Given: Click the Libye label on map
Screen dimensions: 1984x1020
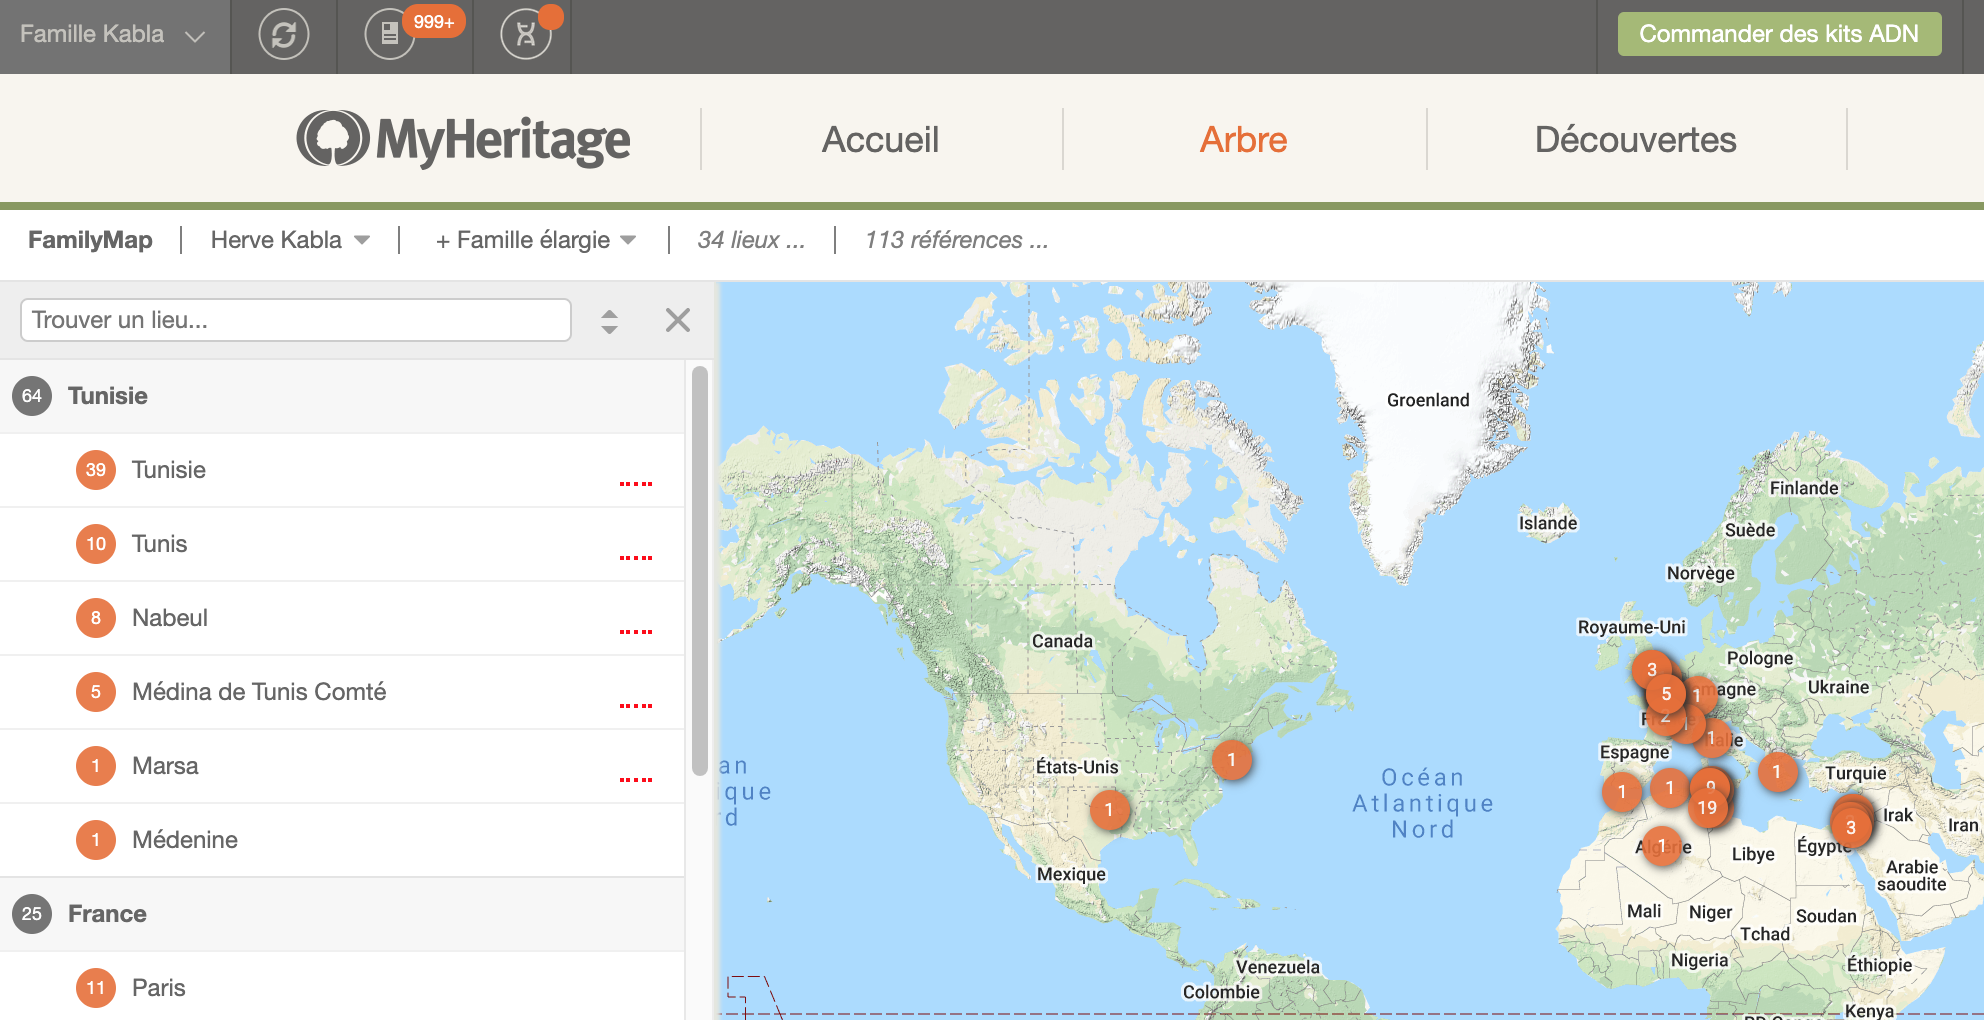Looking at the screenshot, I should 1753,854.
